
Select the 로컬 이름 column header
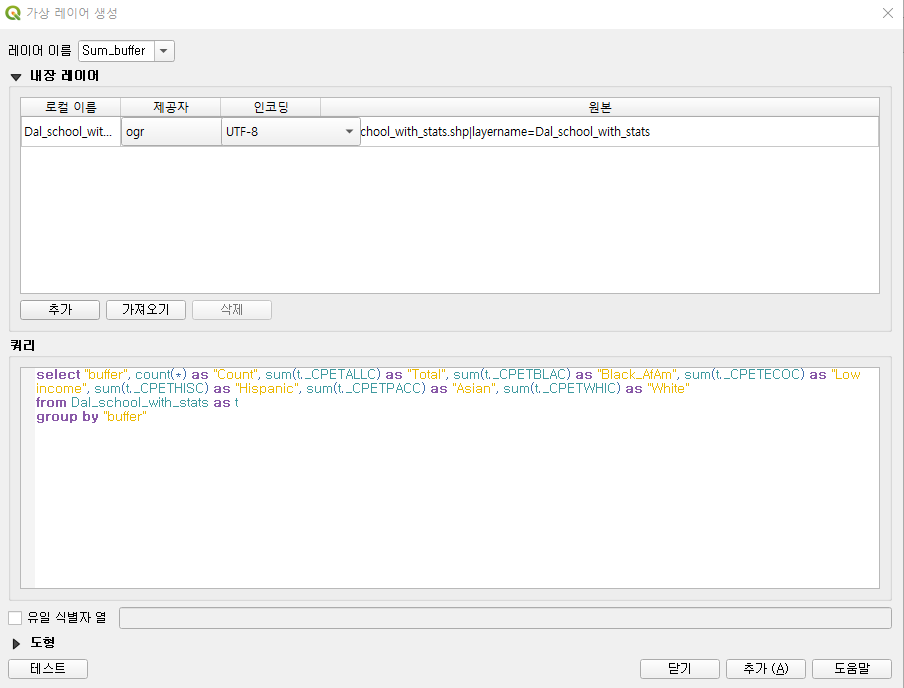[70, 107]
